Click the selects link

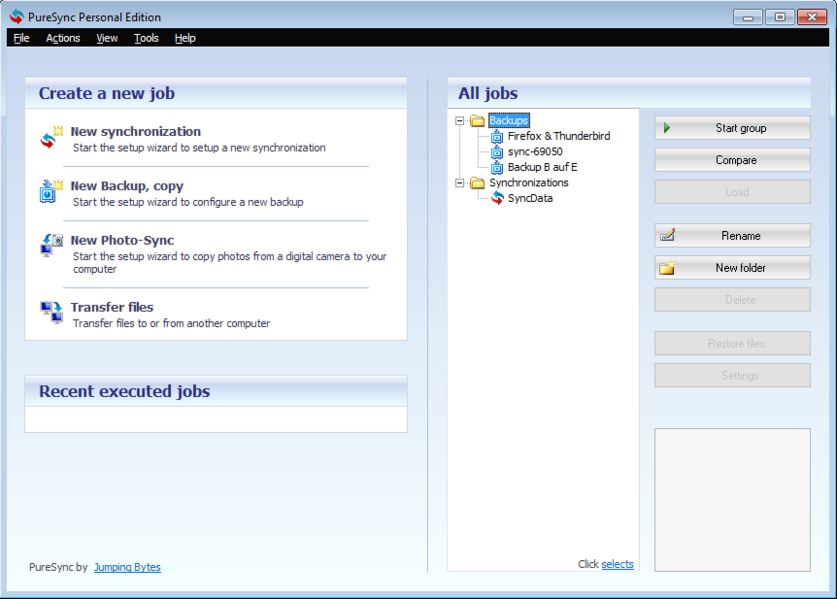(x=618, y=564)
